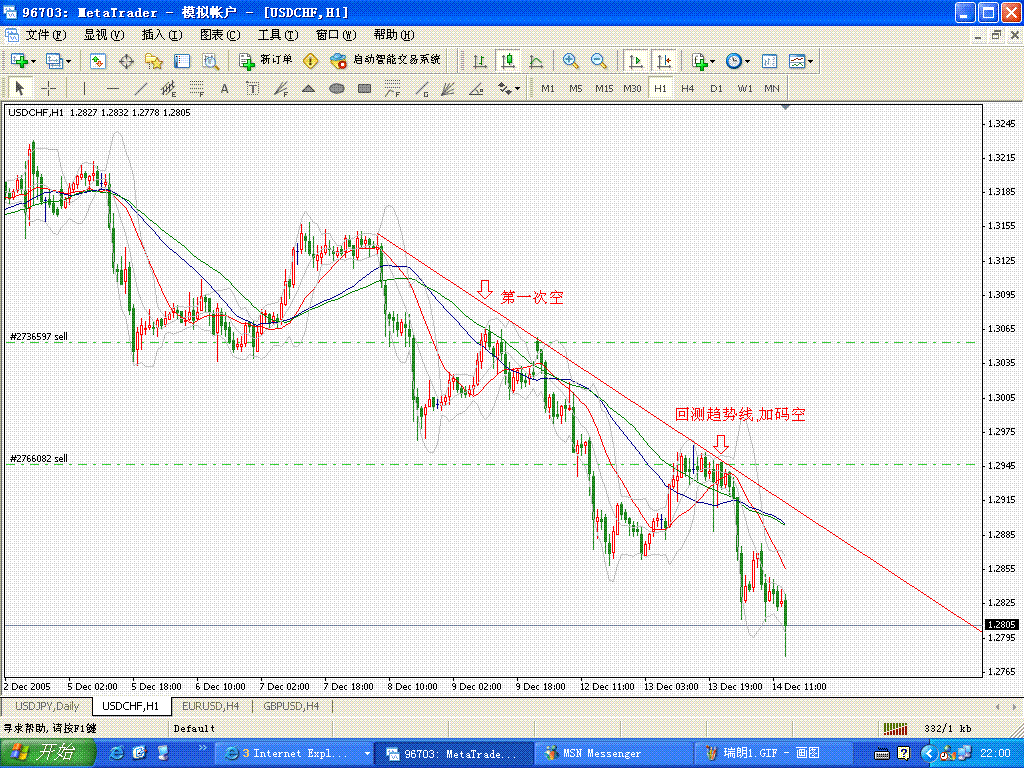Open the 瑞朗1.GIF Paint taskbar item
Image resolution: width=1024 pixels, height=768 pixels.
(773, 754)
